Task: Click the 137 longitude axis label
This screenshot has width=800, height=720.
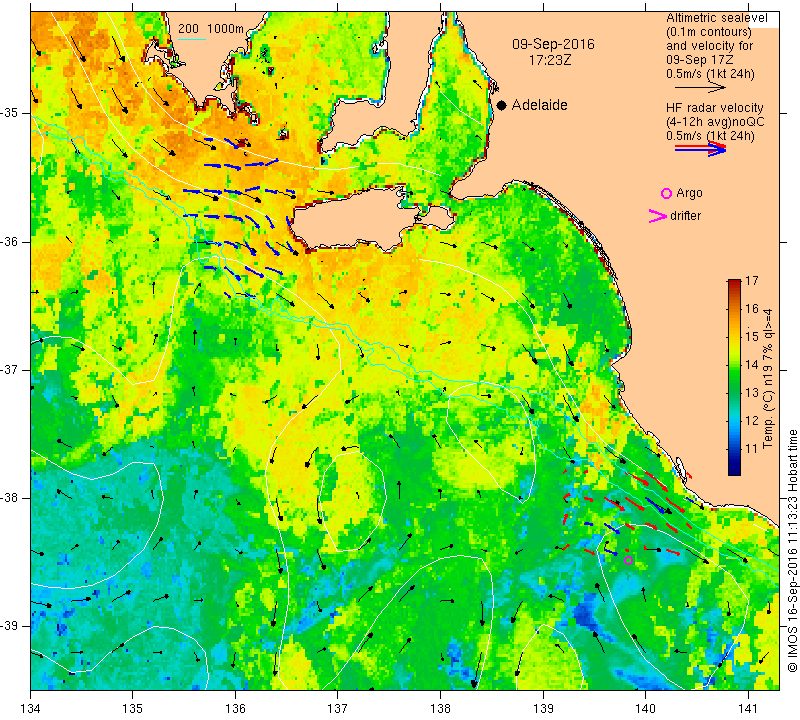Action: pos(337,709)
